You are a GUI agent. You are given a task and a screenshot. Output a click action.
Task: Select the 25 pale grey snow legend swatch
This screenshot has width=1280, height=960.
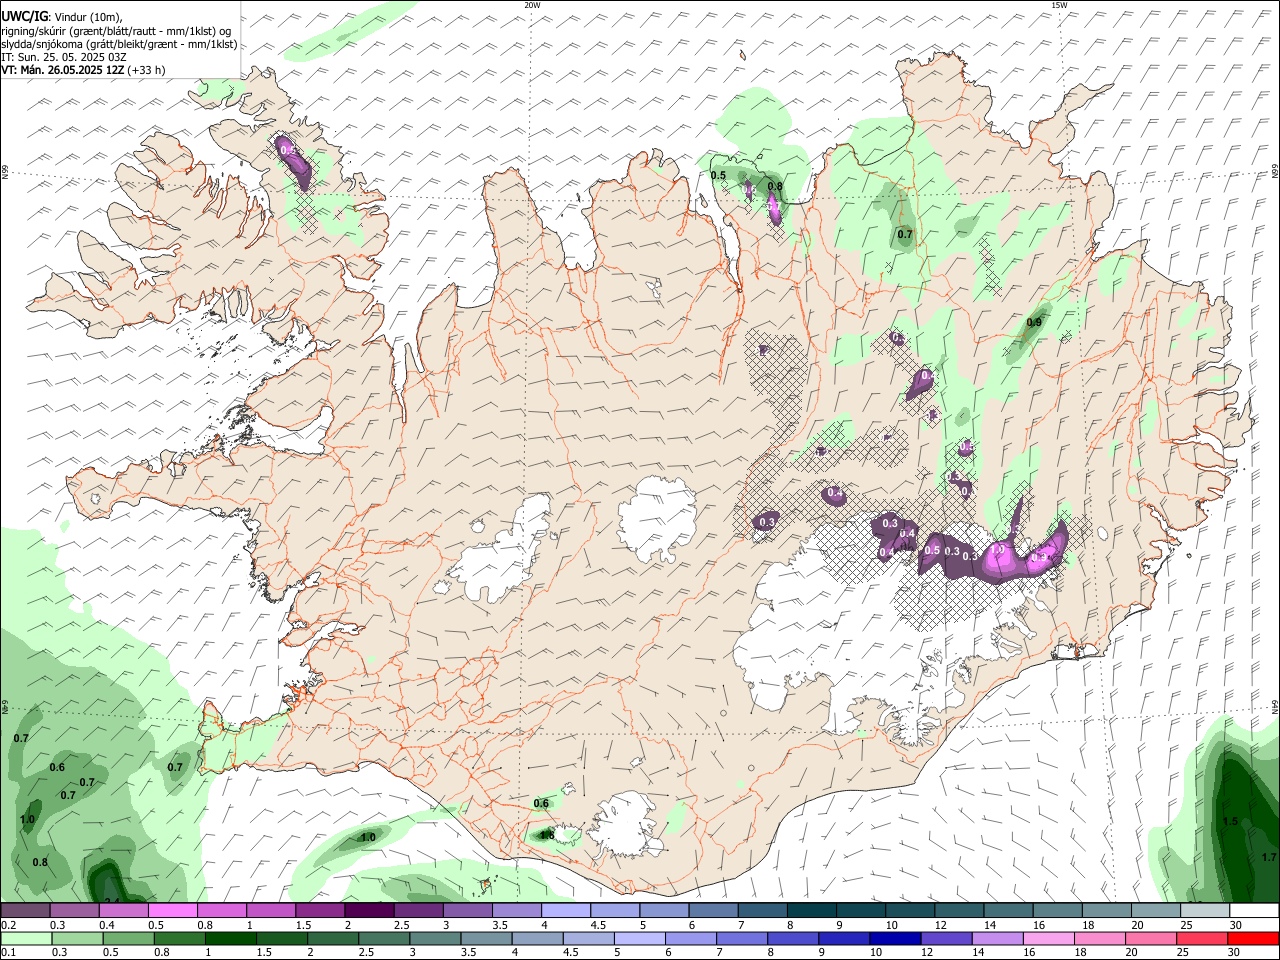click(1204, 911)
